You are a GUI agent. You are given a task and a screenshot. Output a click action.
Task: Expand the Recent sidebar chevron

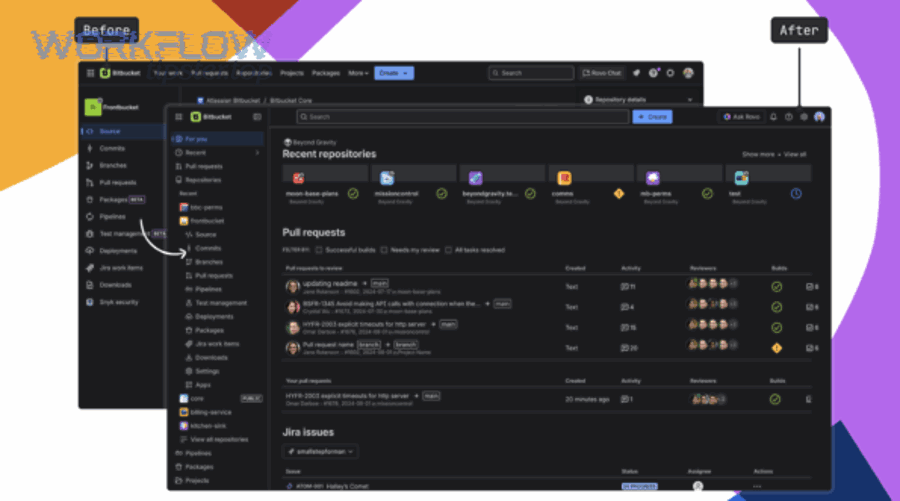point(257,153)
